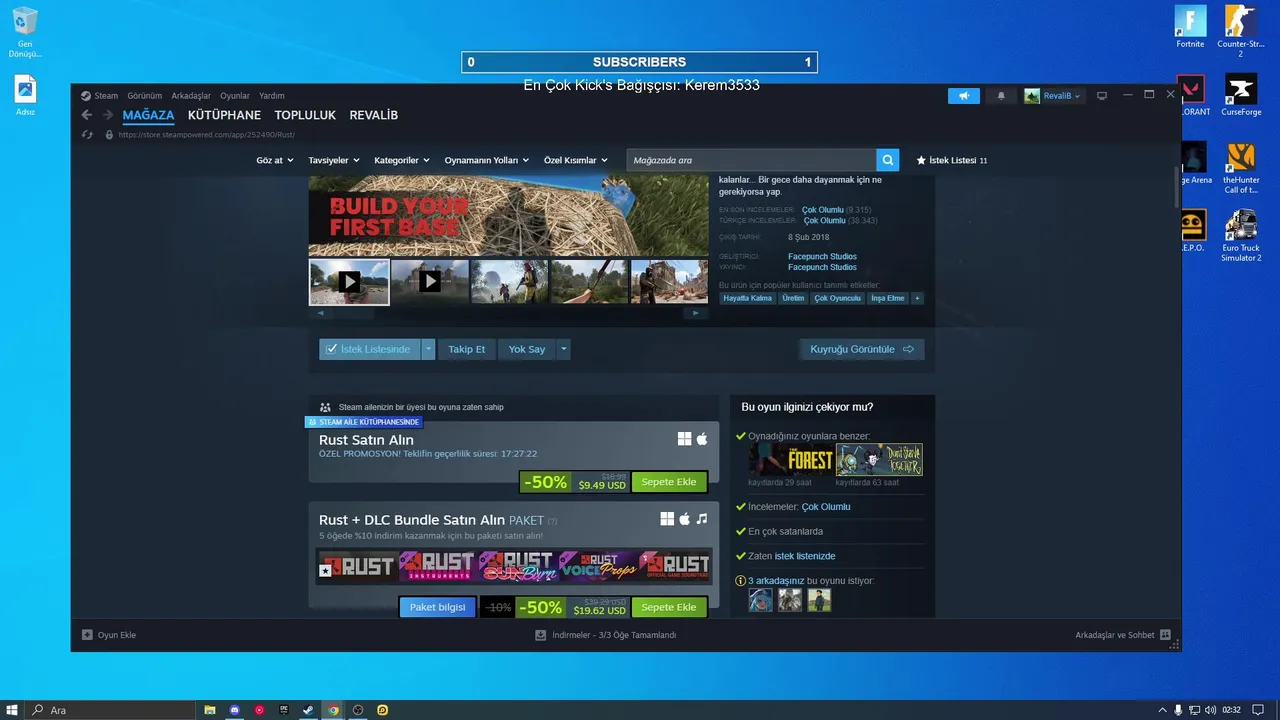
Task: Open the Görünüm menu
Action: [145, 96]
